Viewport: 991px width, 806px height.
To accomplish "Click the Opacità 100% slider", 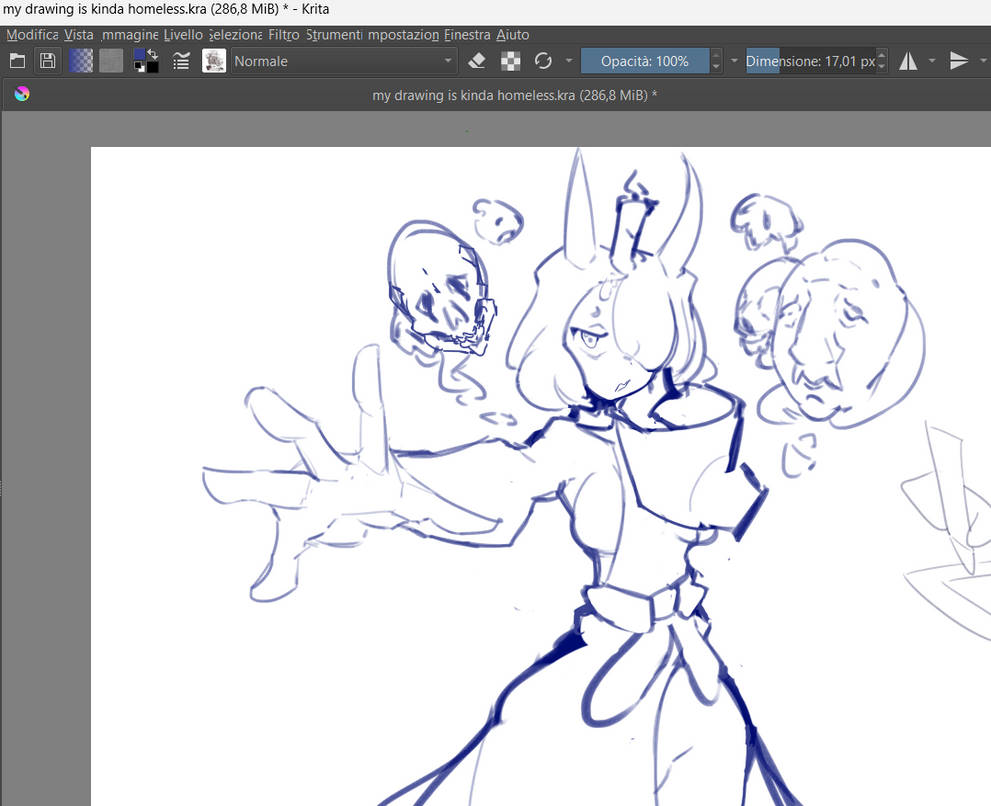I will (x=644, y=61).
